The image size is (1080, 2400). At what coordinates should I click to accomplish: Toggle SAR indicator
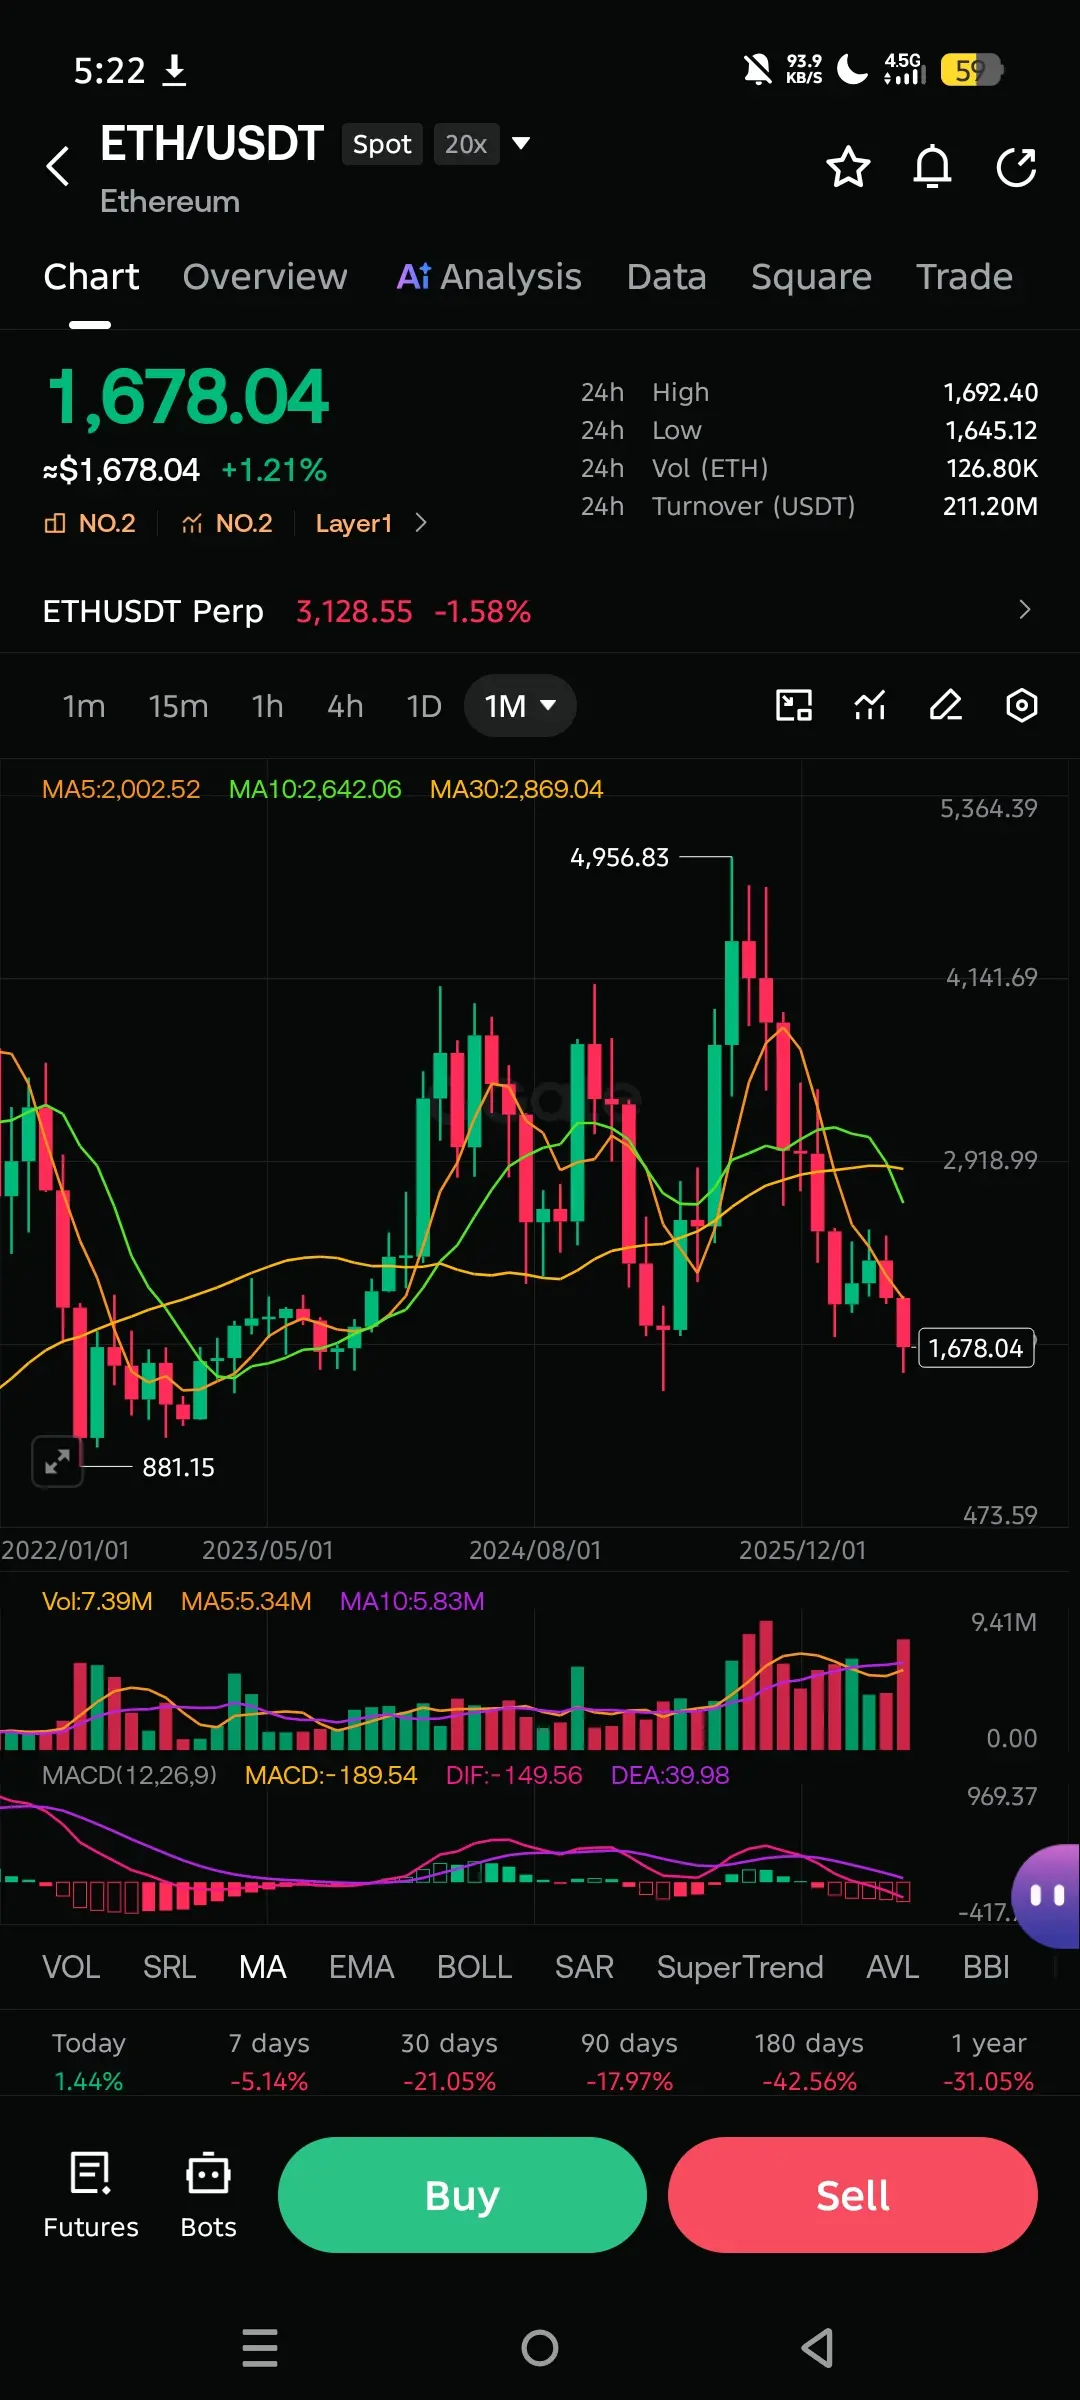click(584, 1967)
